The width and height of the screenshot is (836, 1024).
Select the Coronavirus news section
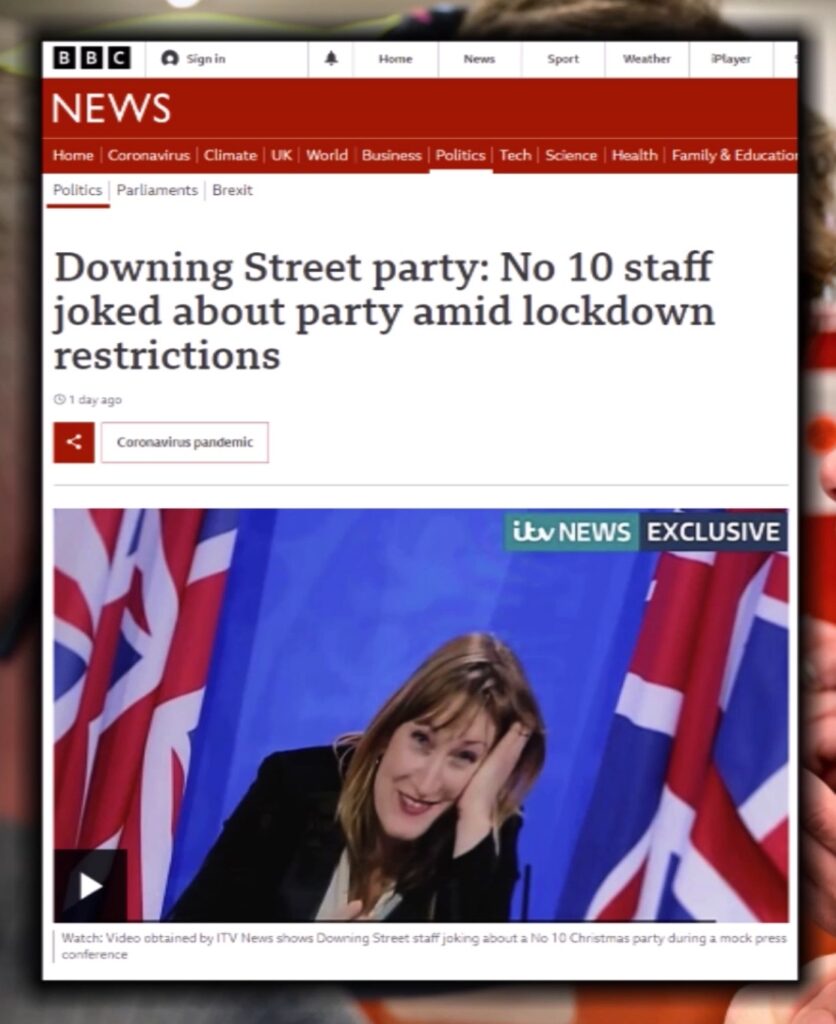pos(149,155)
